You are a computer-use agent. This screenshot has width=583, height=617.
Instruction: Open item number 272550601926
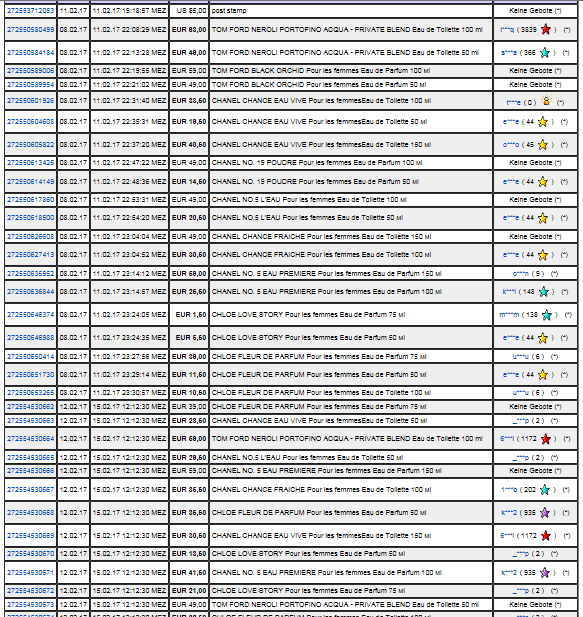[x=31, y=101]
